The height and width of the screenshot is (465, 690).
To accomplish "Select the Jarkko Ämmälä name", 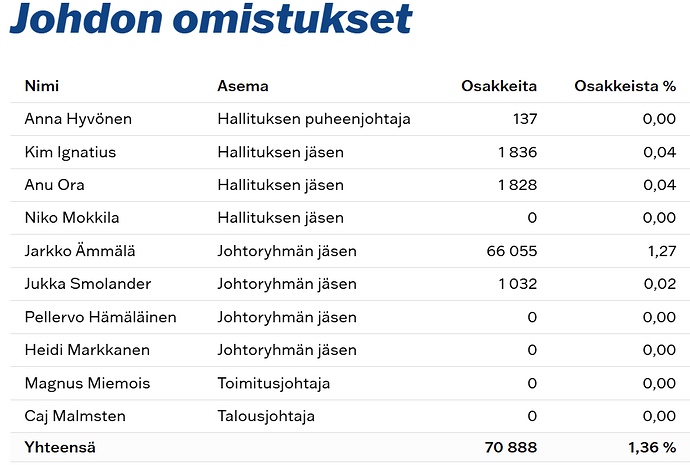I will tap(80, 251).
